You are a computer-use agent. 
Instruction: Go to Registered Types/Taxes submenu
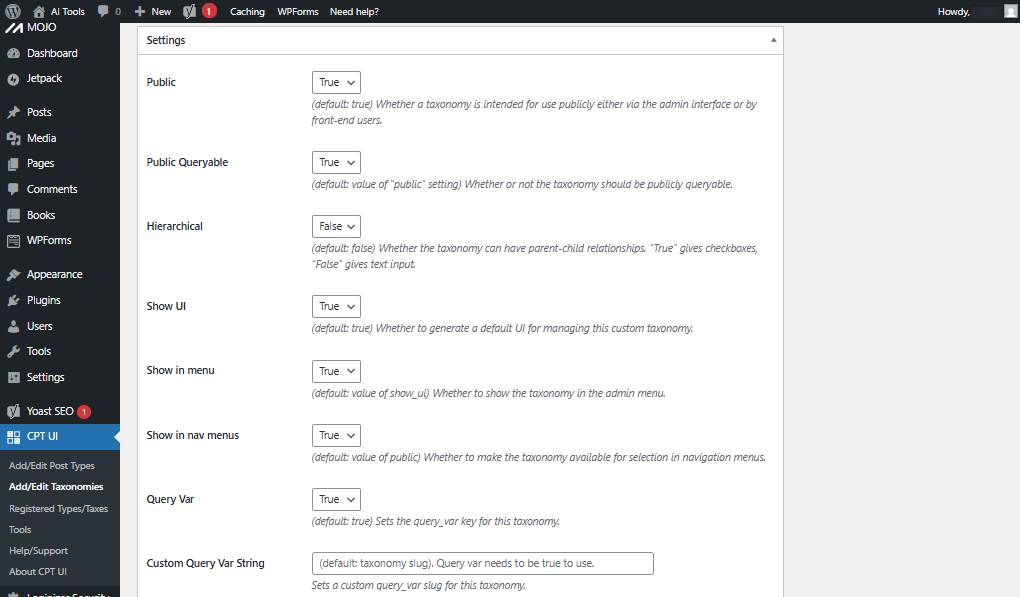(58, 509)
